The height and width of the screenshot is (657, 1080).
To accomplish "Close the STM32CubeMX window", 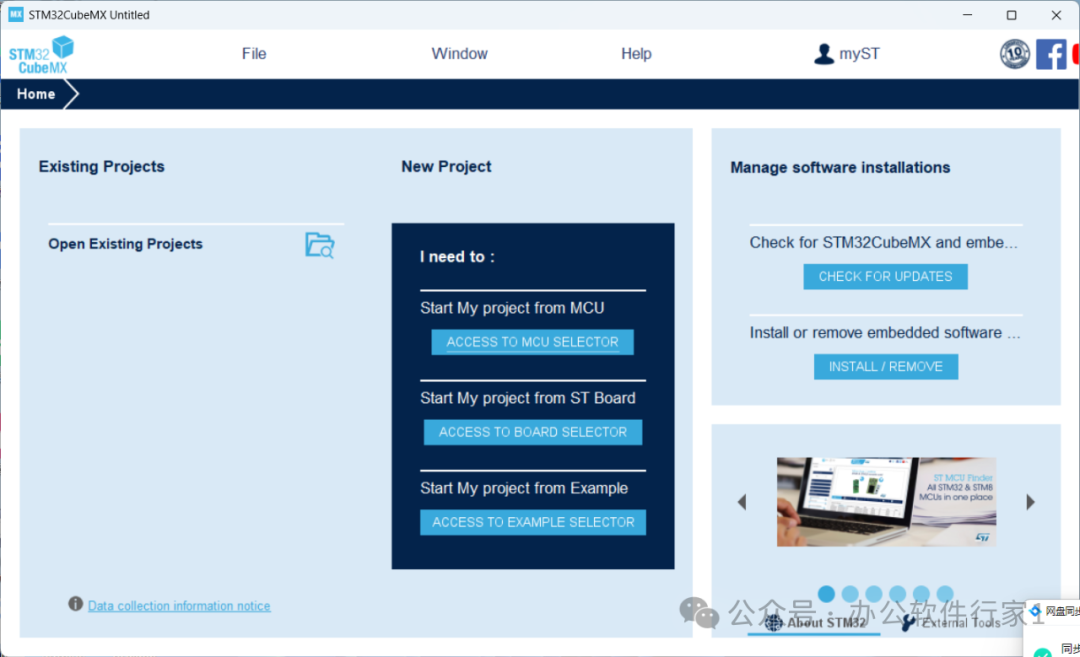I will [x=1056, y=14].
